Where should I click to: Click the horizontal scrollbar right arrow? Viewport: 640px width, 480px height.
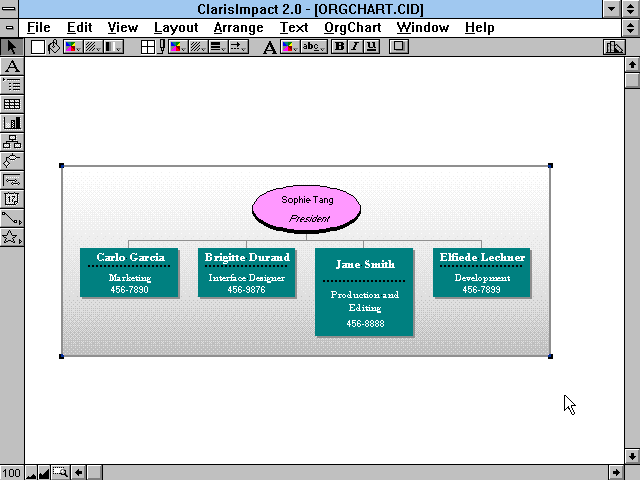[x=616, y=473]
